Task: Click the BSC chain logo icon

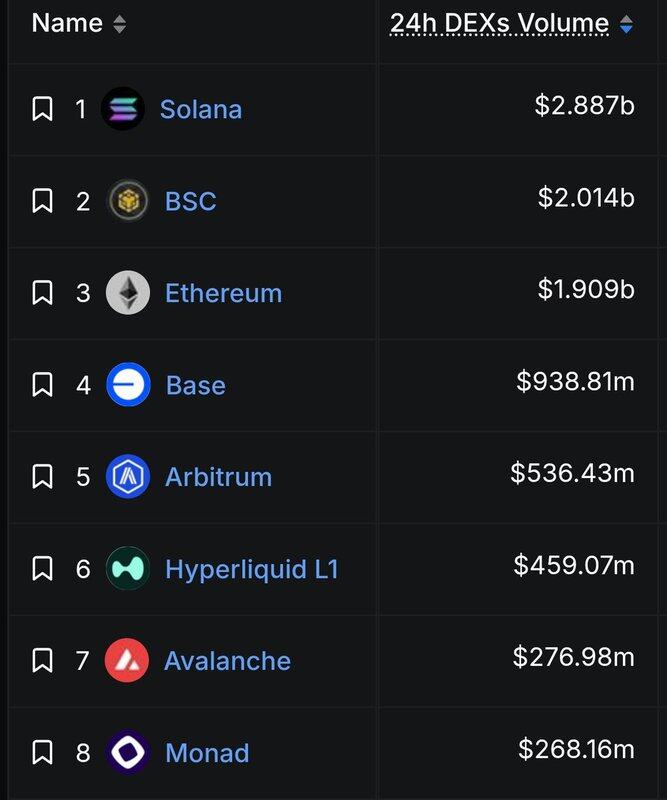Action: click(x=128, y=201)
